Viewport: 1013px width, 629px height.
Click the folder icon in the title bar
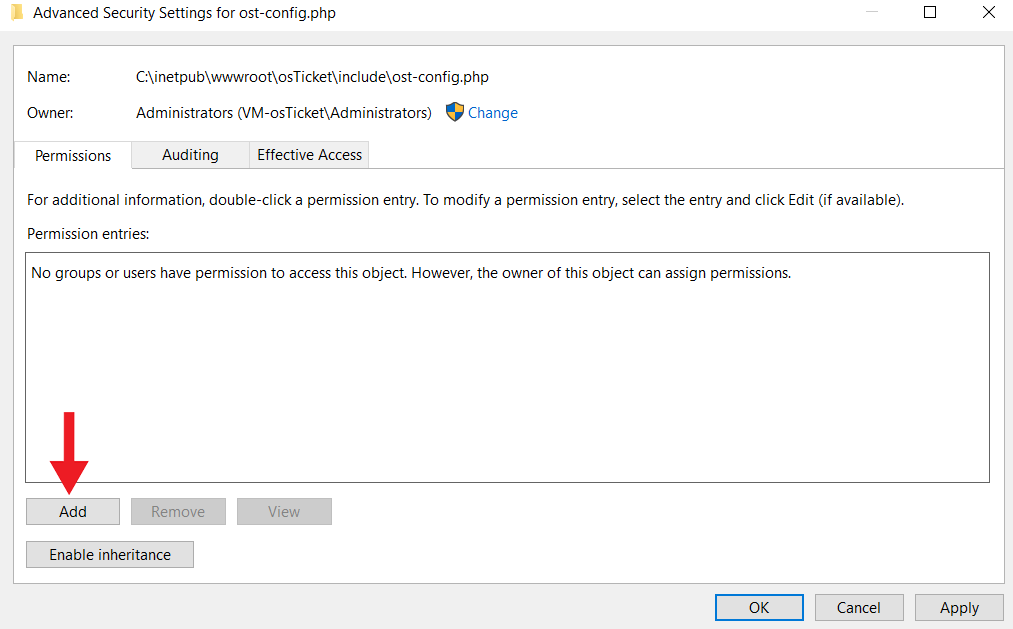(17, 12)
